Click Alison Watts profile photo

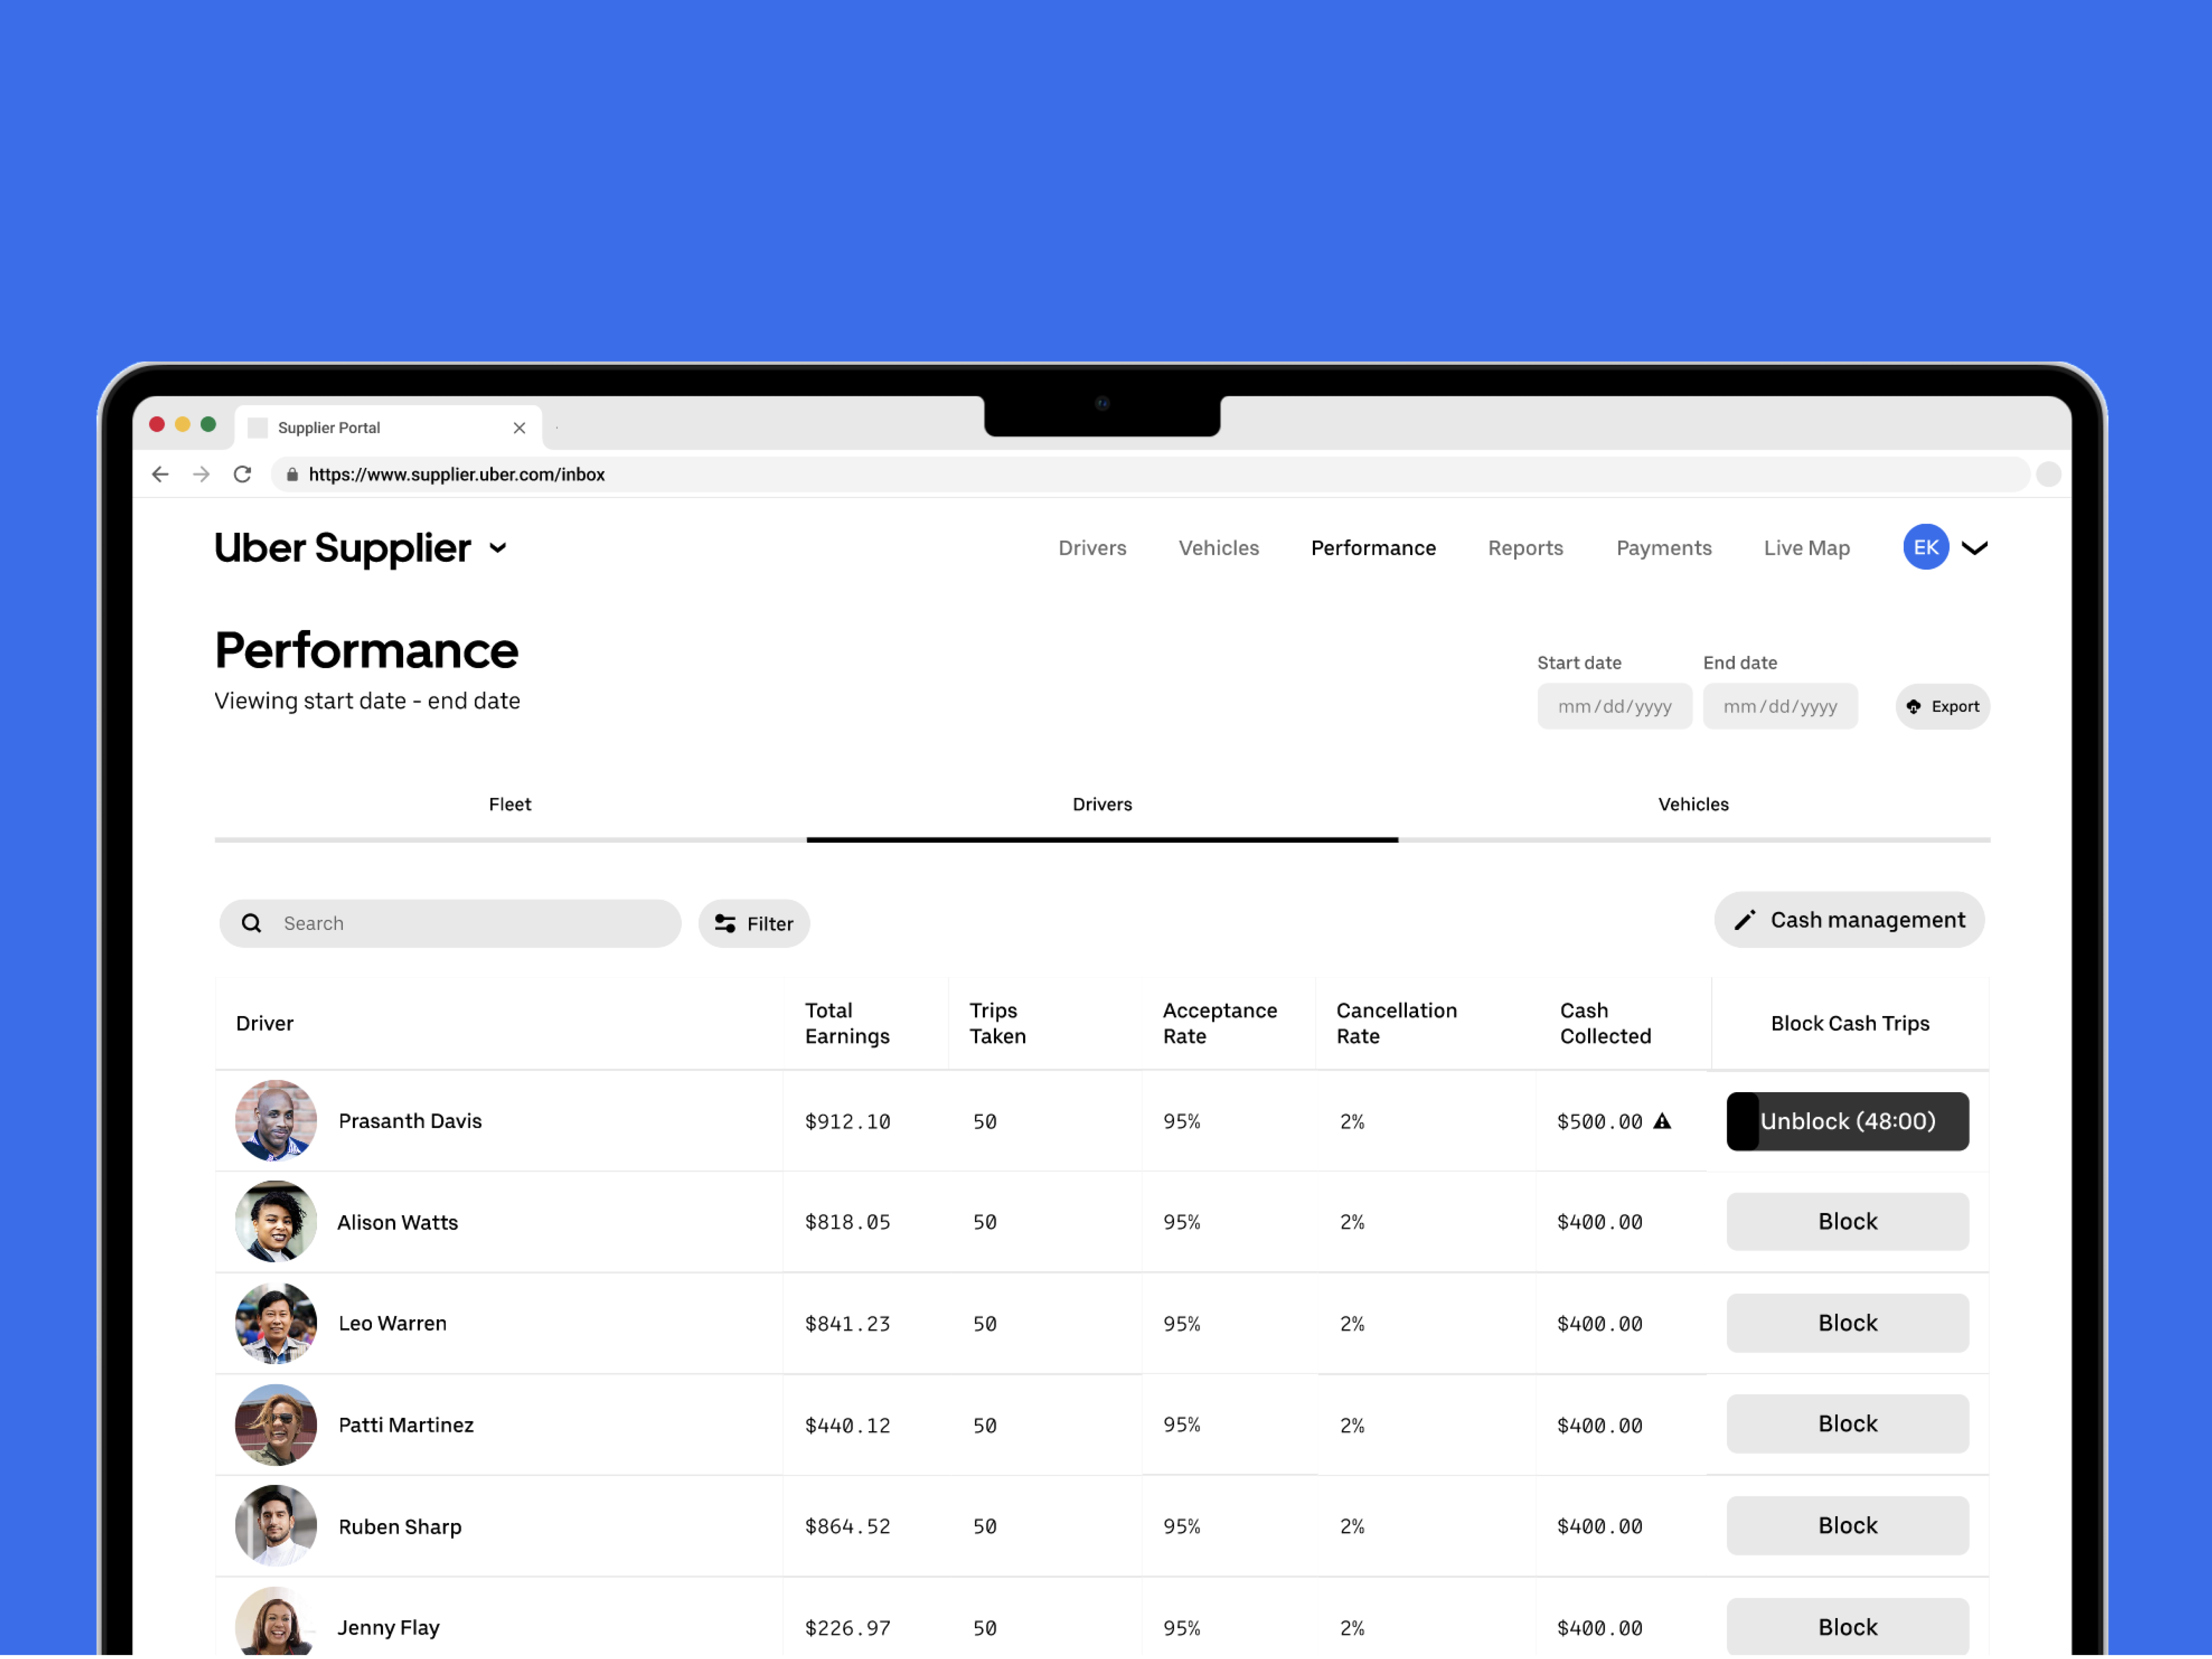pyautogui.click(x=276, y=1223)
